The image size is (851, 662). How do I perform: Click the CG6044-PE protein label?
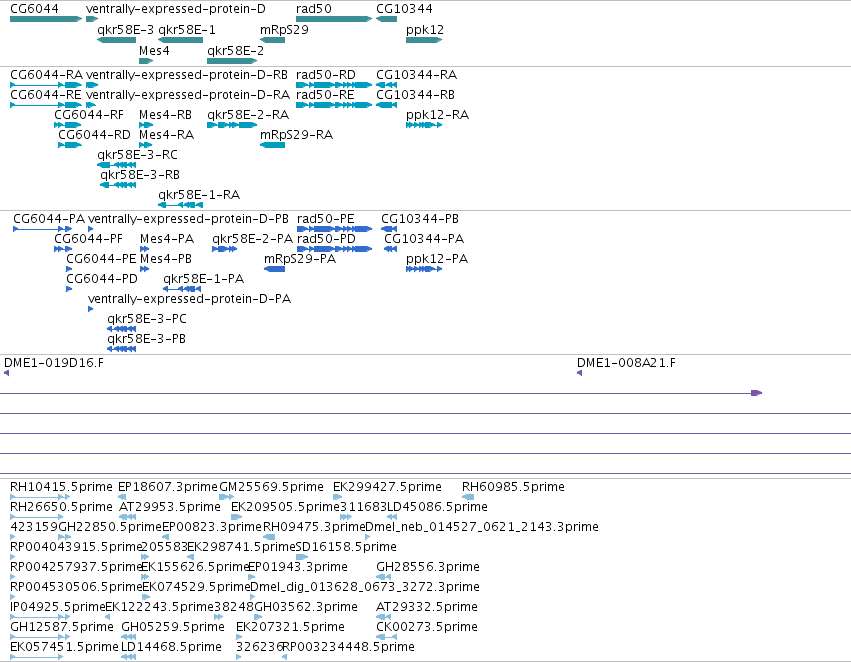[x=101, y=259]
